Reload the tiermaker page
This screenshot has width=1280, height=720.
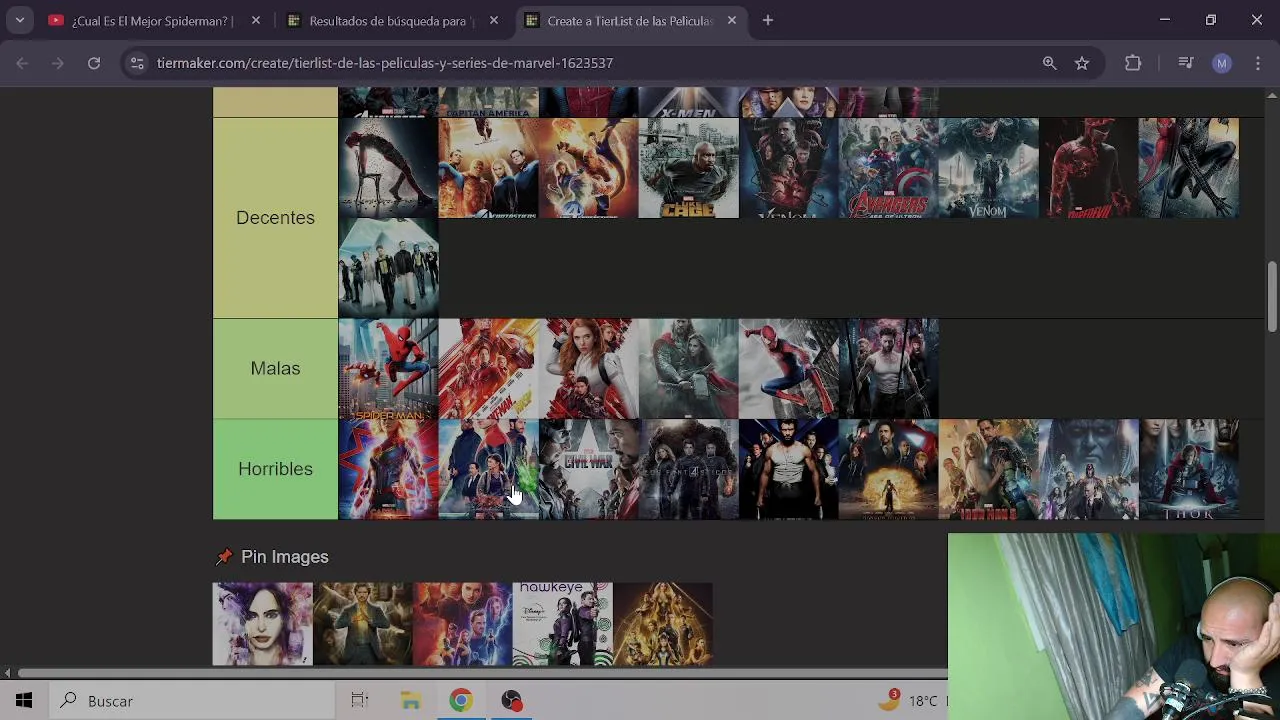pyautogui.click(x=94, y=63)
